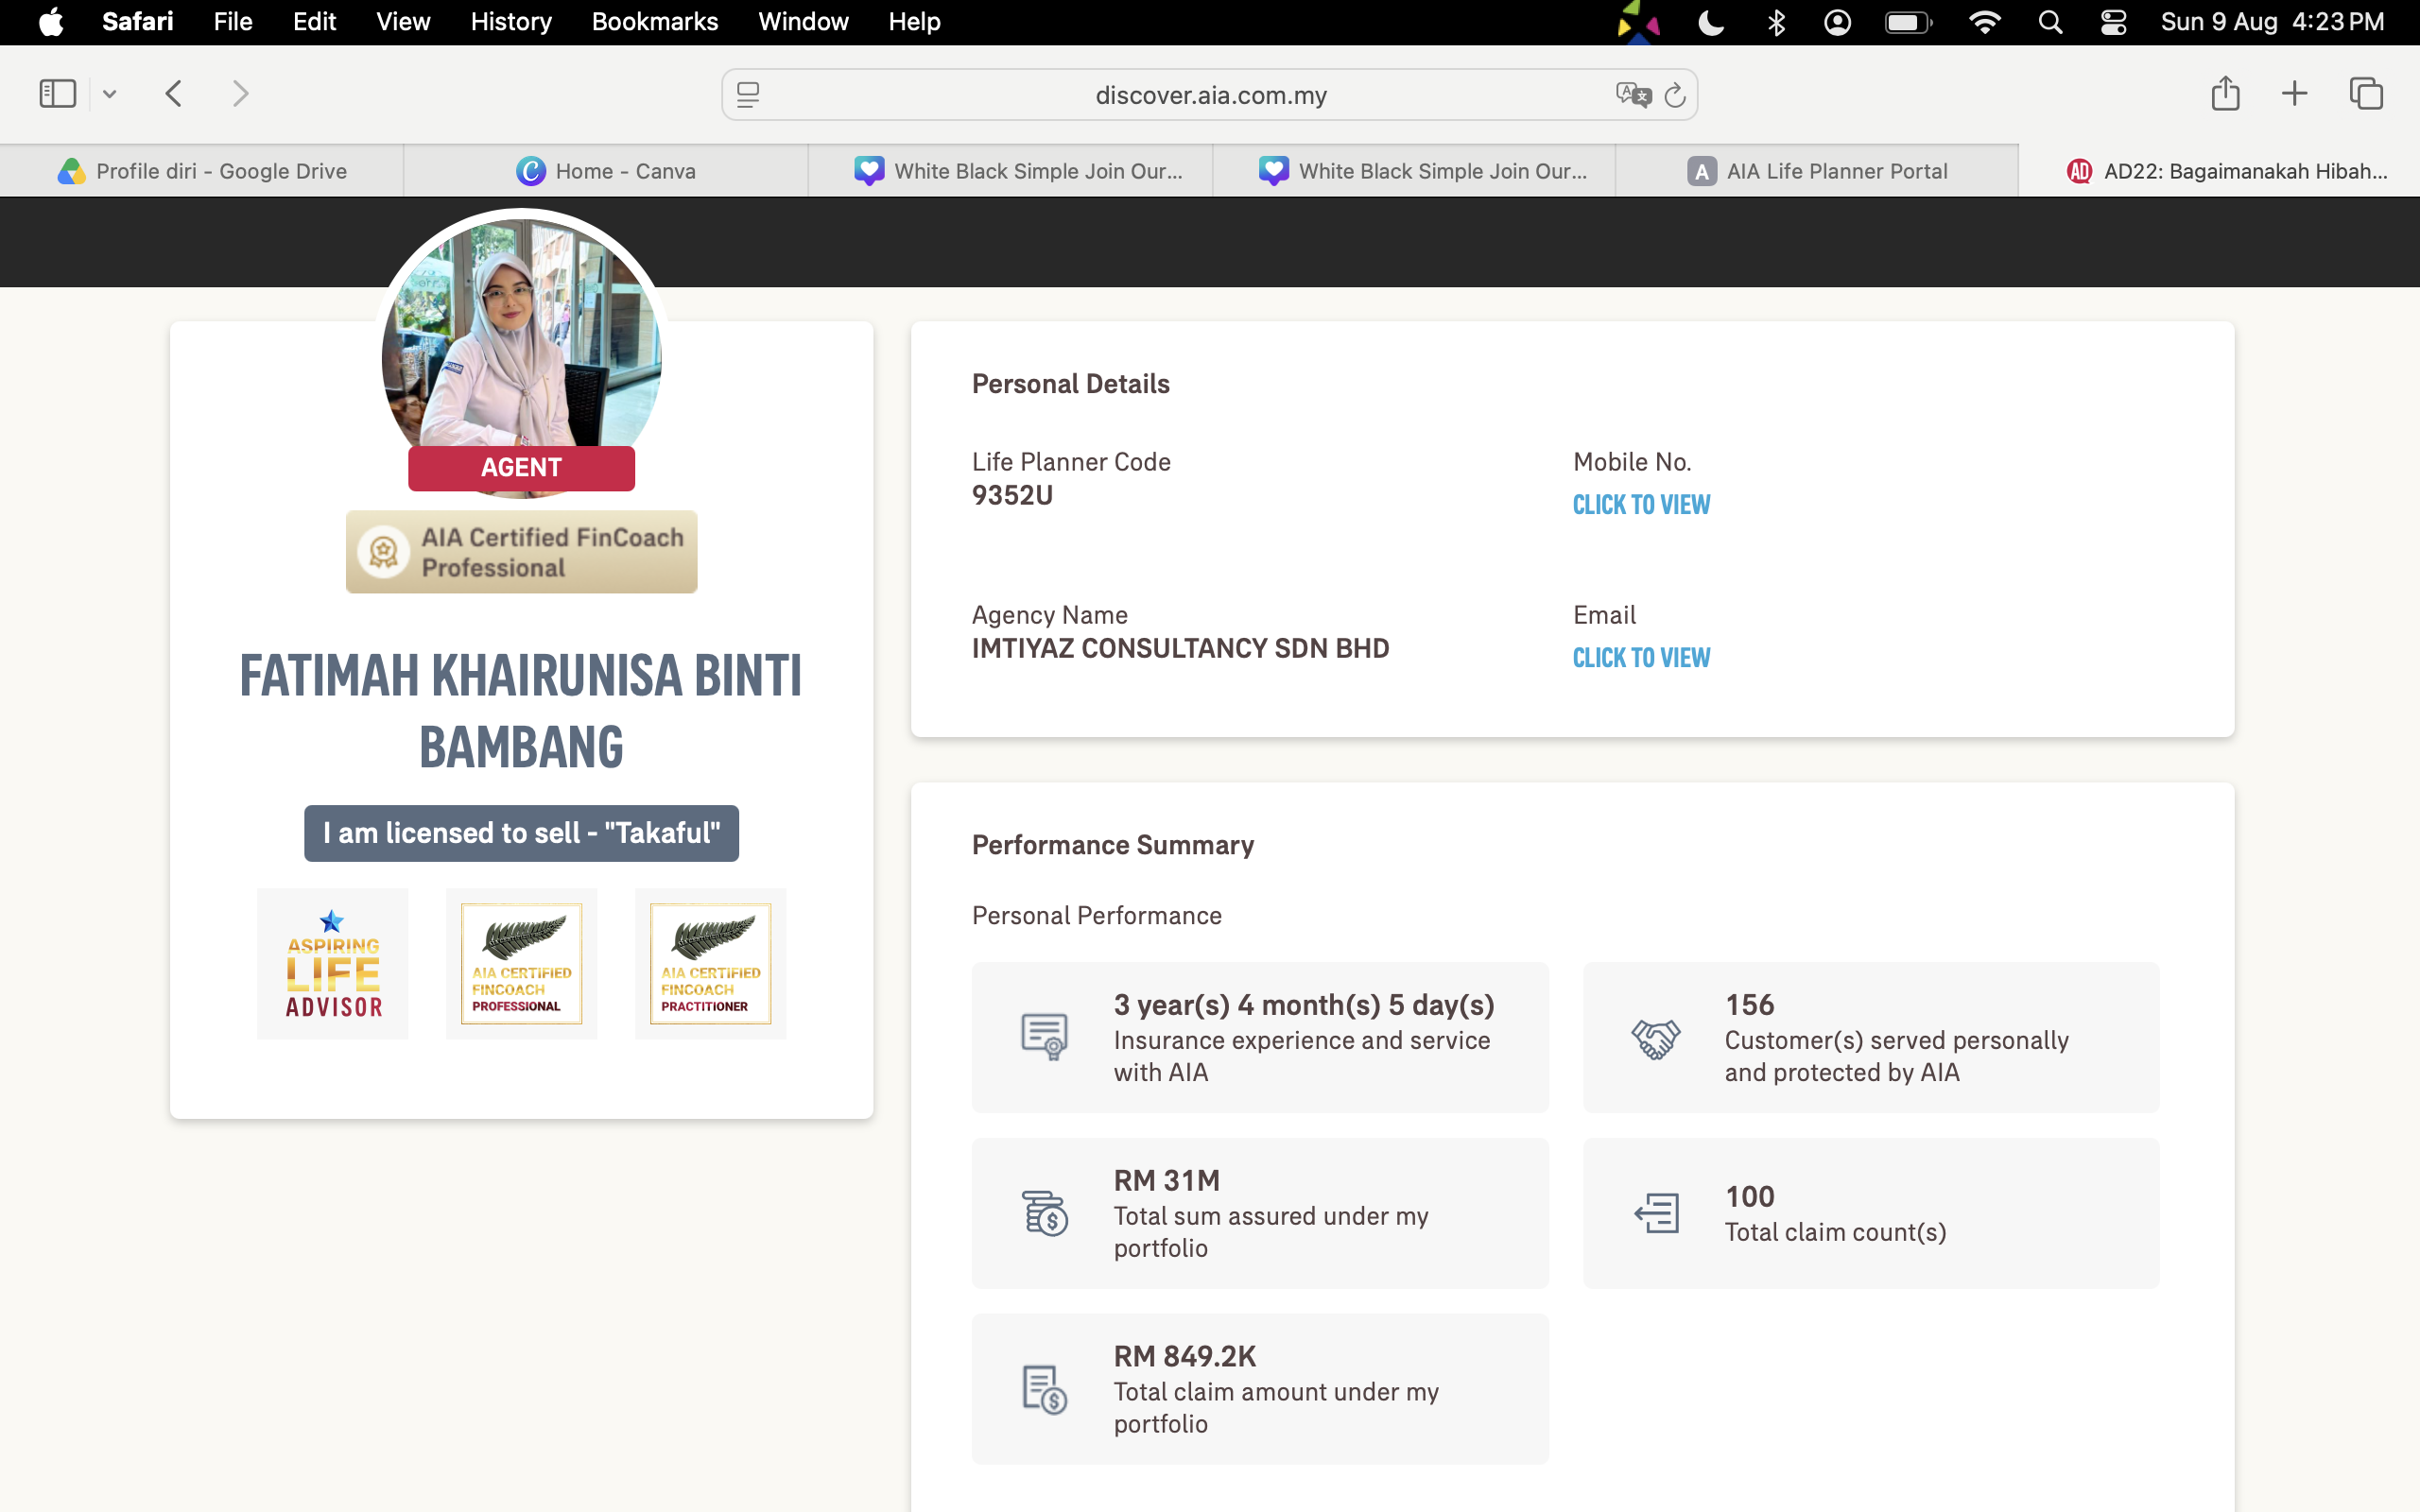Open the File menu
Viewport: 2420px width, 1512px height.
click(x=233, y=22)
